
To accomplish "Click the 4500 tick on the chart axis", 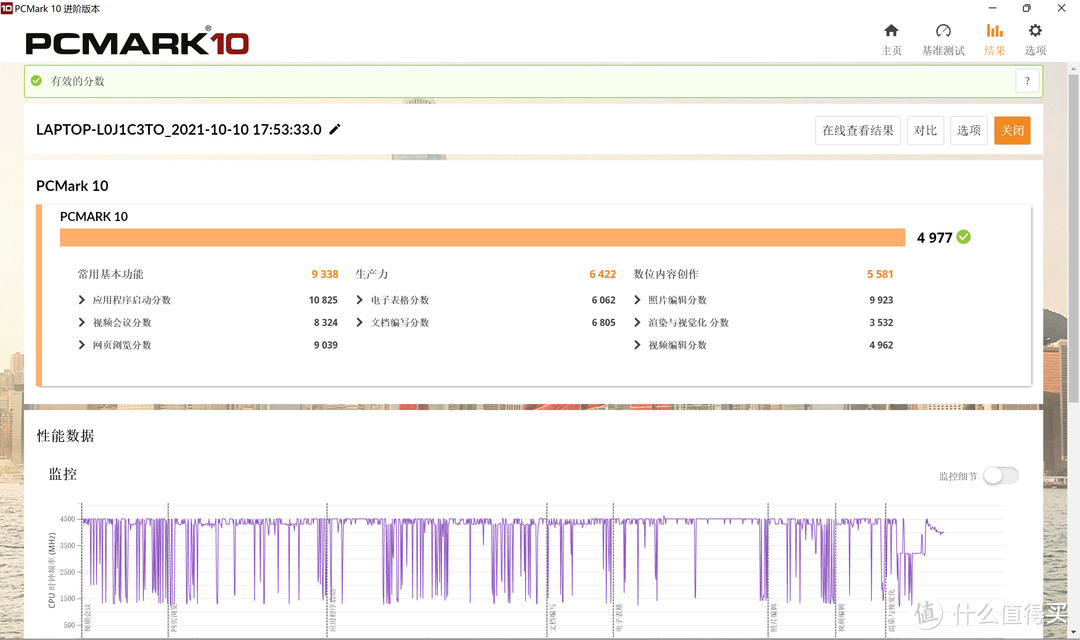I will tap(68, 519).
